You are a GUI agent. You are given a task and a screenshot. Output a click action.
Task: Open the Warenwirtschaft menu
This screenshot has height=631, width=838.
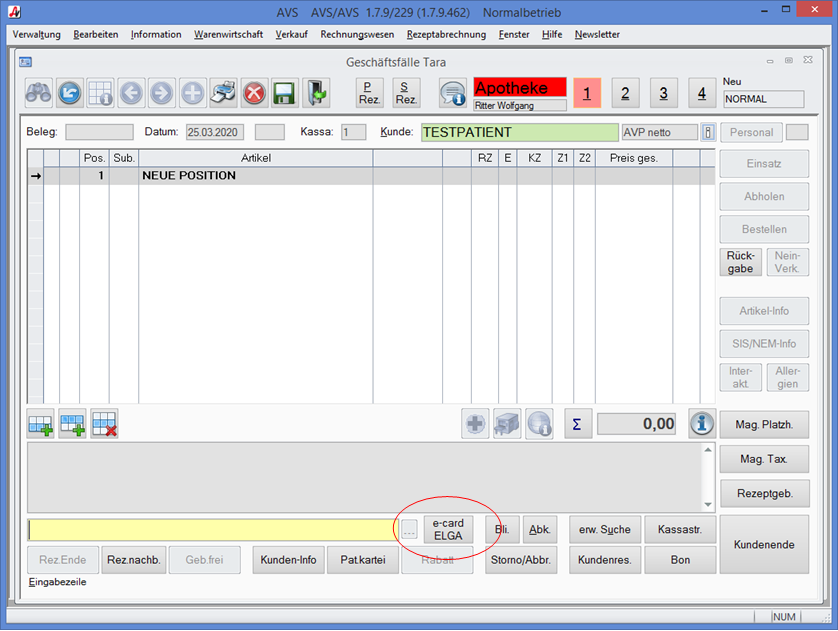[x=228, y=34]
